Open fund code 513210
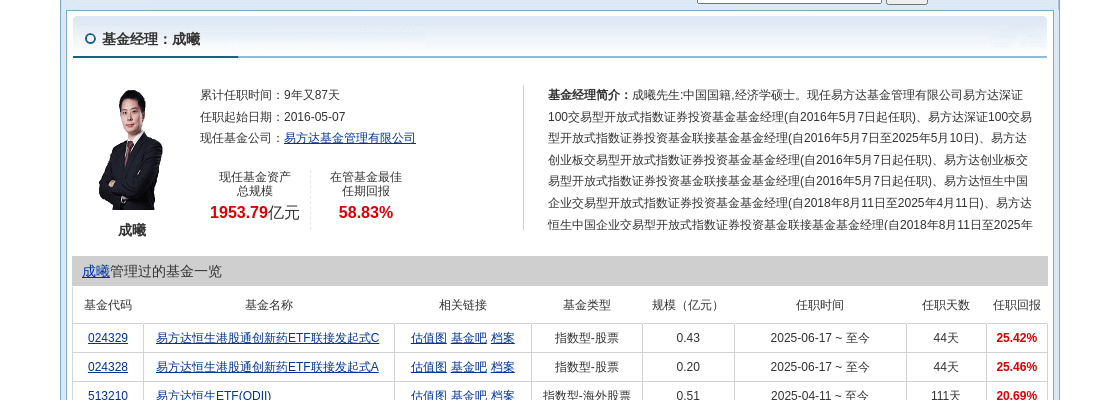The width and height of the screenshot is (1120, 400). click(x=108, y=395)
